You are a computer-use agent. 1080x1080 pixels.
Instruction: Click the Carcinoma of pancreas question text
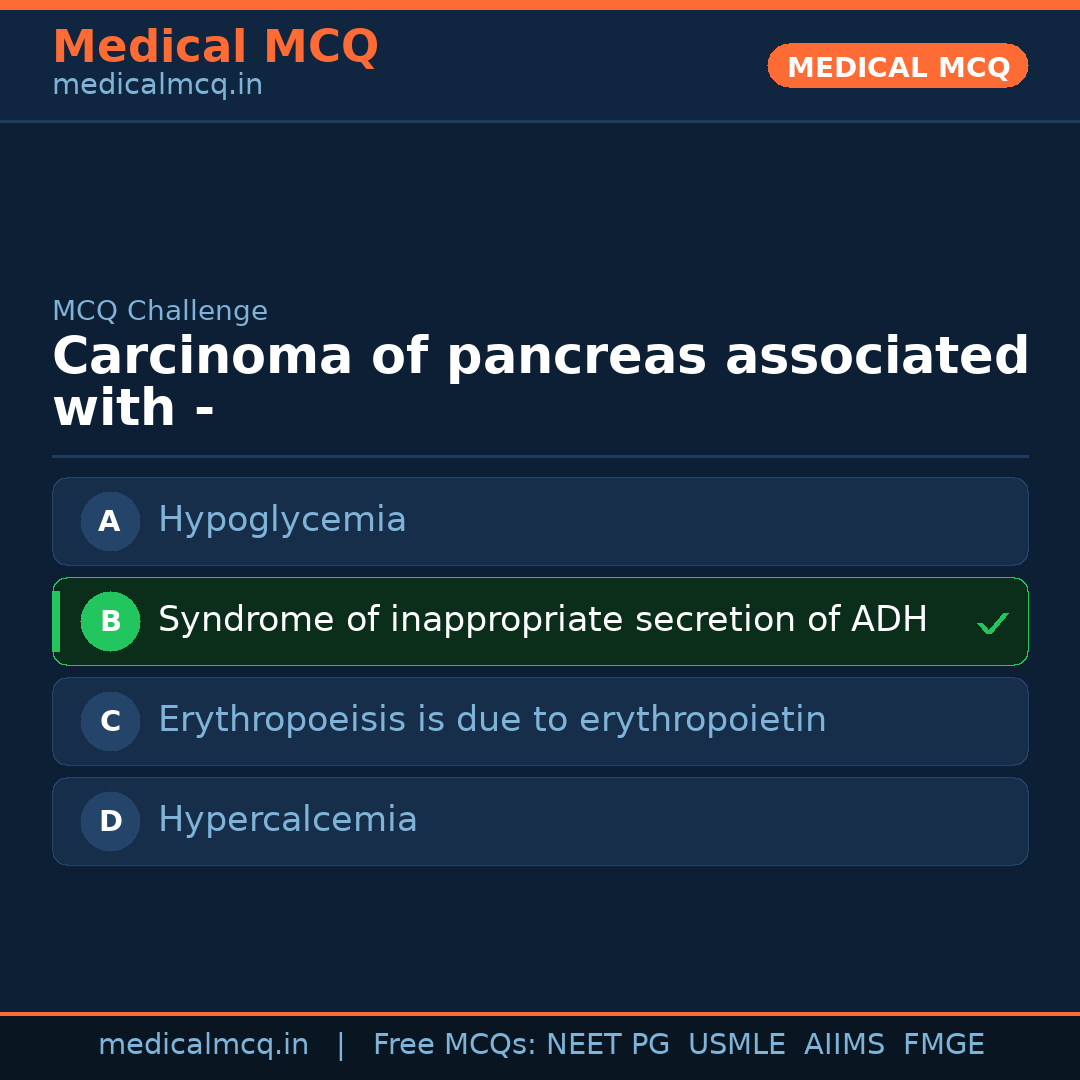[540, 383]
